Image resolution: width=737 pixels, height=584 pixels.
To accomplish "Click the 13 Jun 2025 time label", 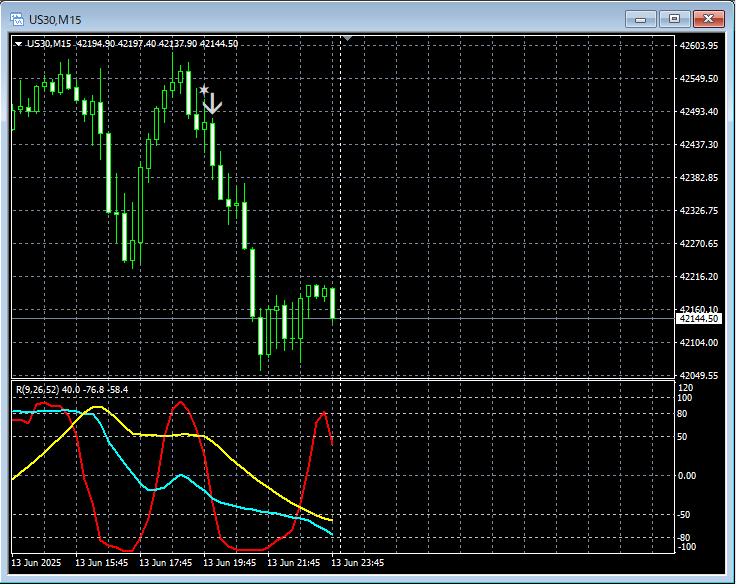I will [36, 562].
